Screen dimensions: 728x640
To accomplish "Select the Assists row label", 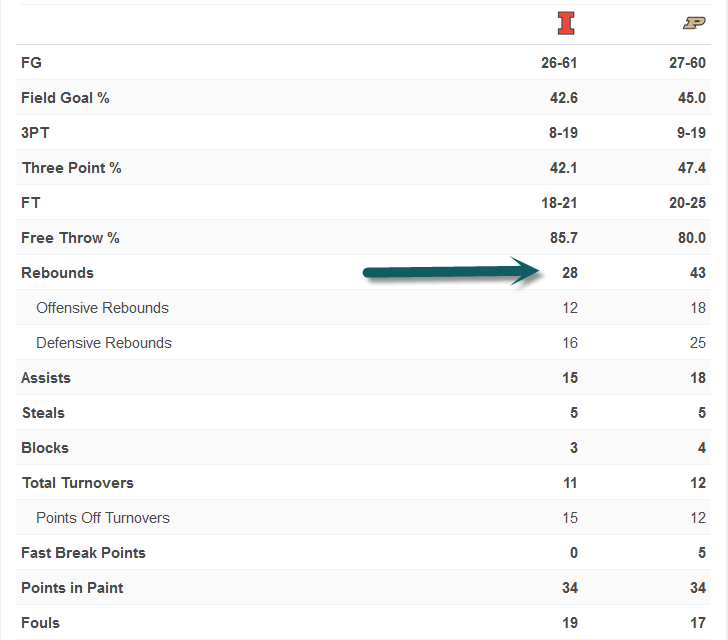I will 46,378.
